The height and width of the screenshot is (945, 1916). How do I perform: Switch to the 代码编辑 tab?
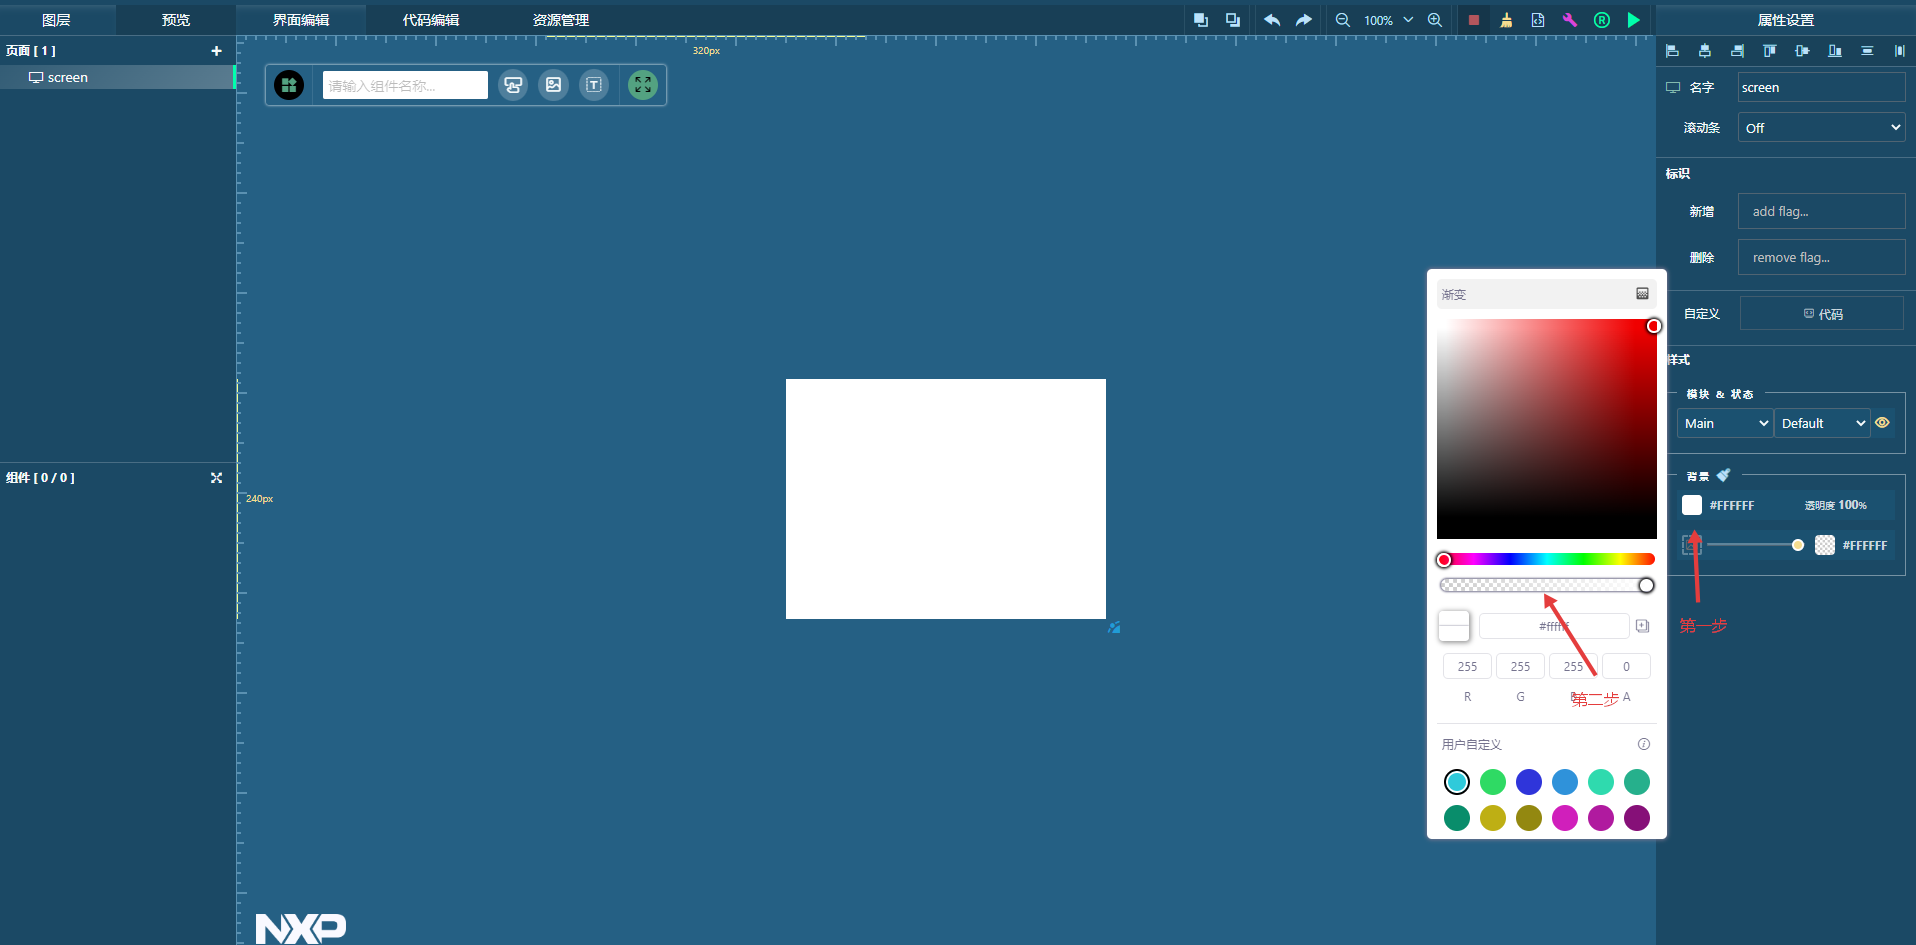point(431,20)
